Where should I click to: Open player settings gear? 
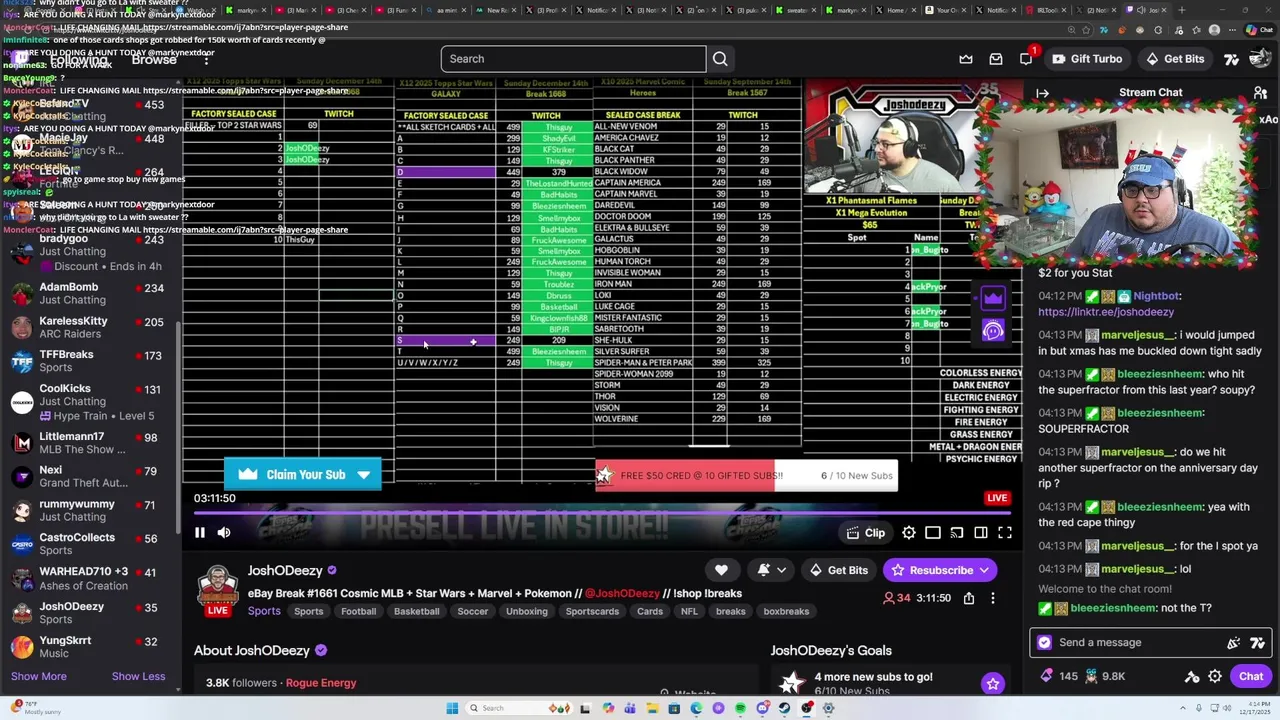pos(909,533)
